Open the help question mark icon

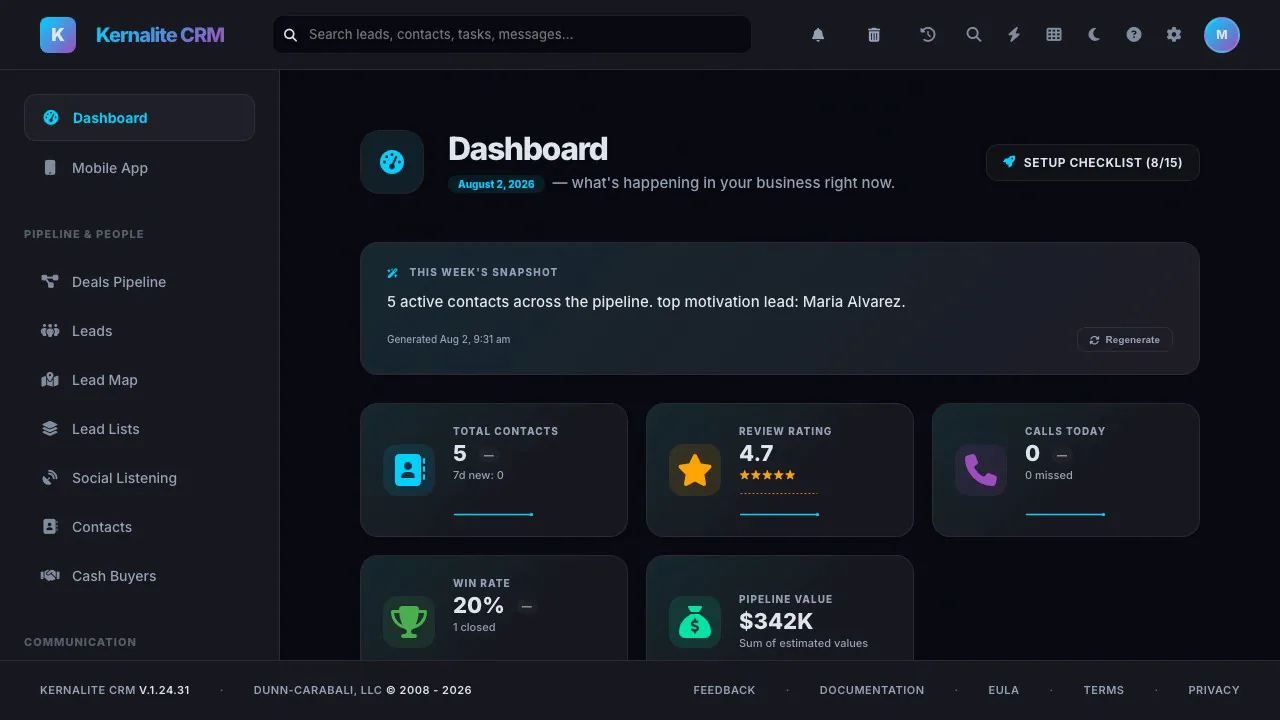1134,35
